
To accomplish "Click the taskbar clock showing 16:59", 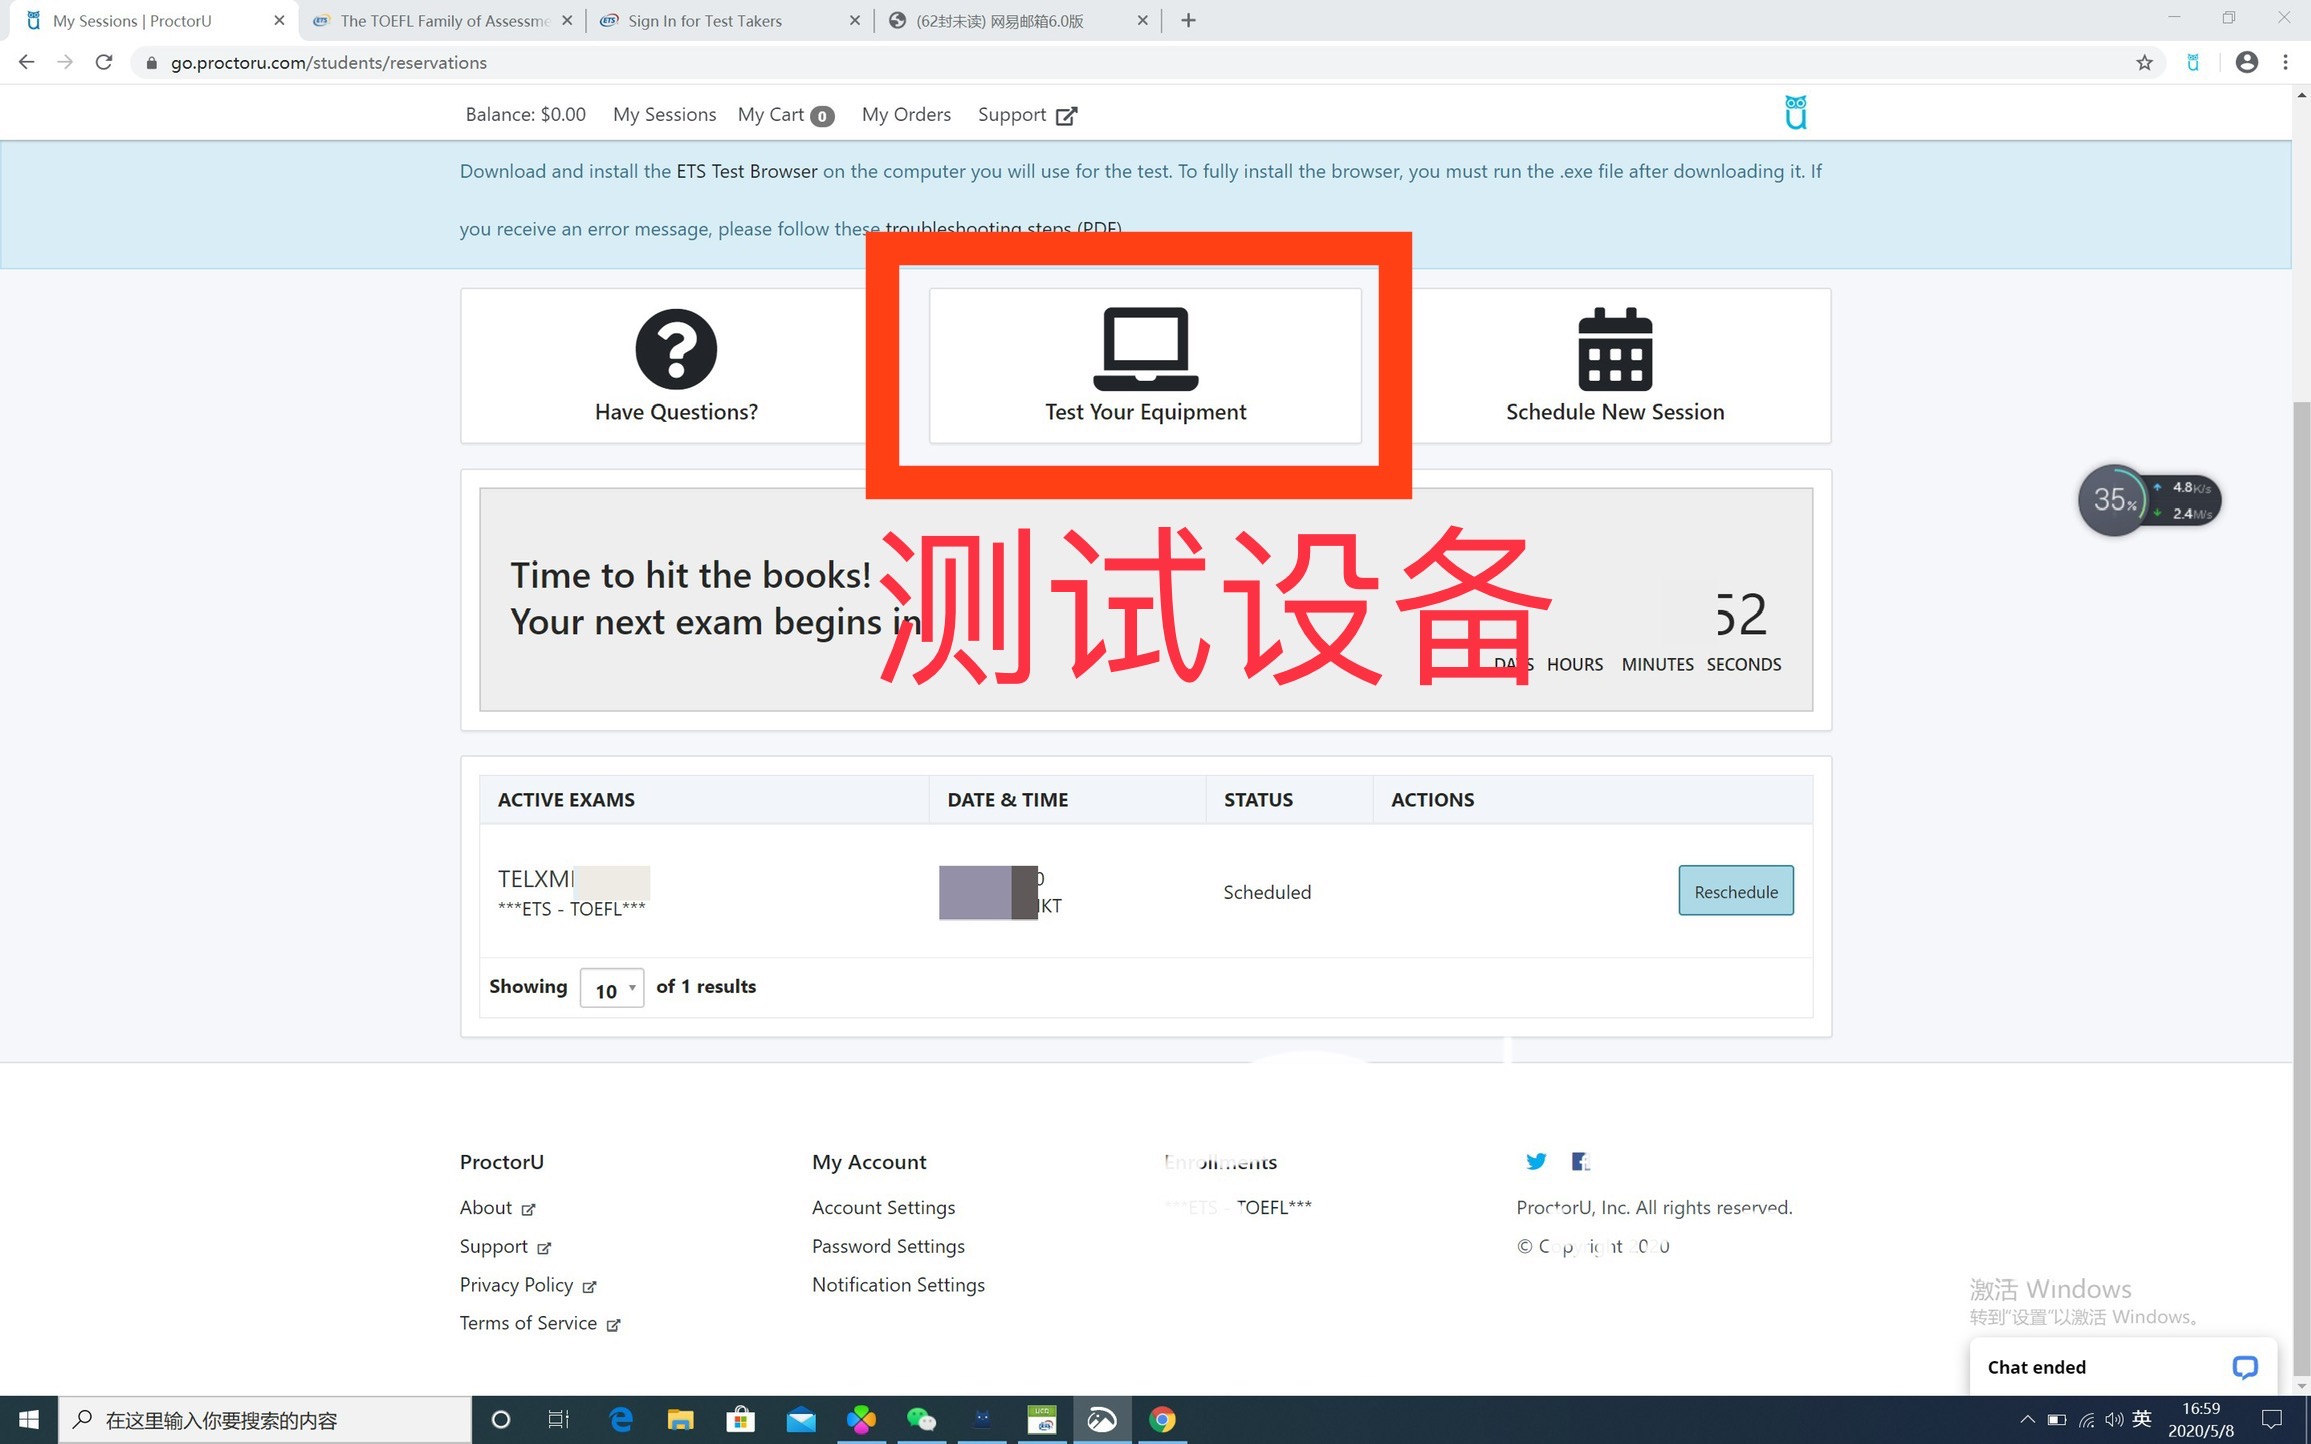I will point(2200,1420).
